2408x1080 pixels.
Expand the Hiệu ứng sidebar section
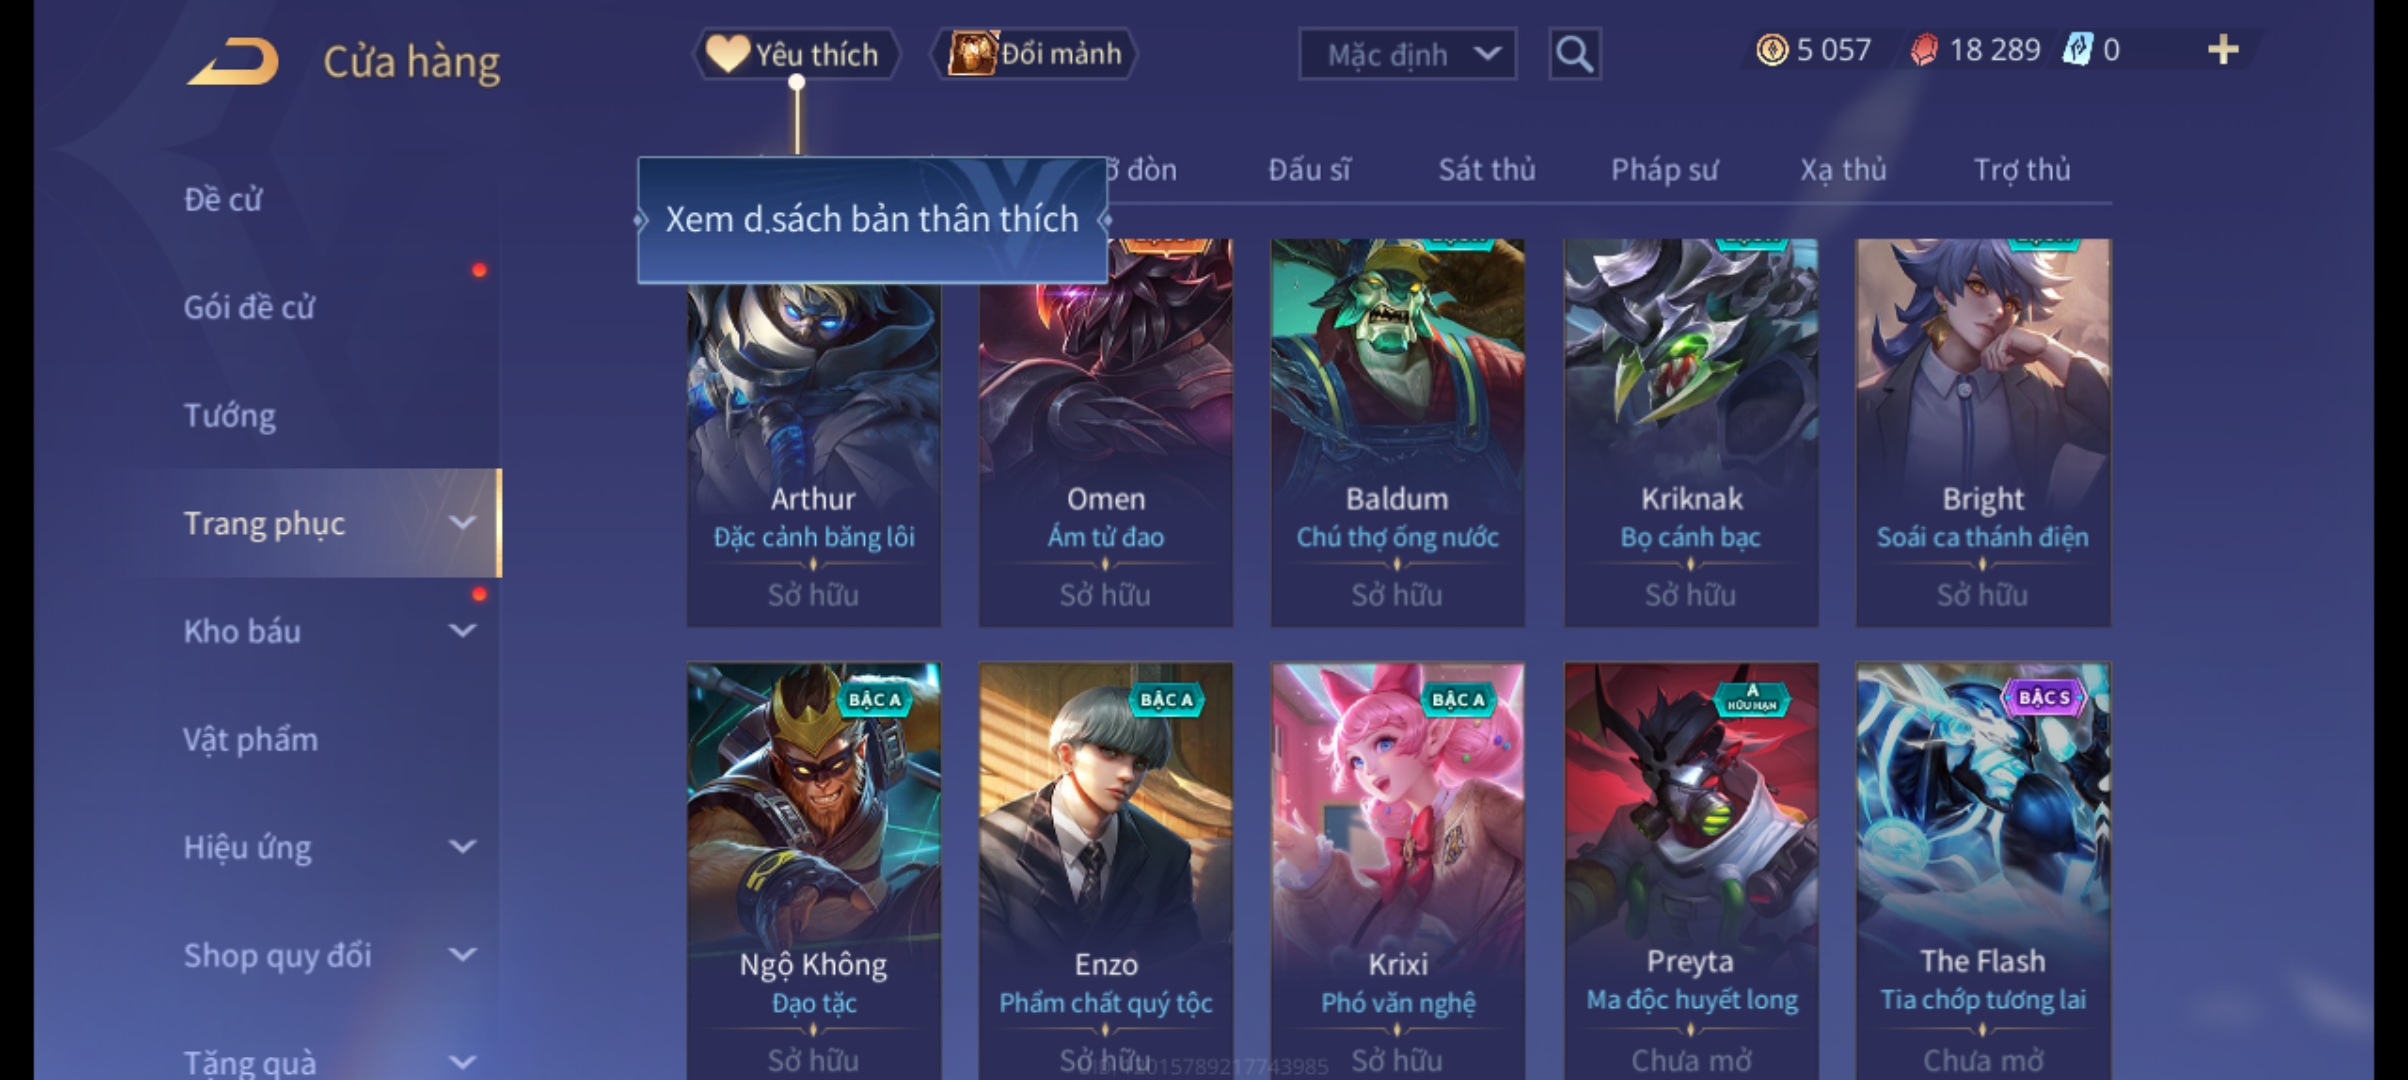point(462,847)
